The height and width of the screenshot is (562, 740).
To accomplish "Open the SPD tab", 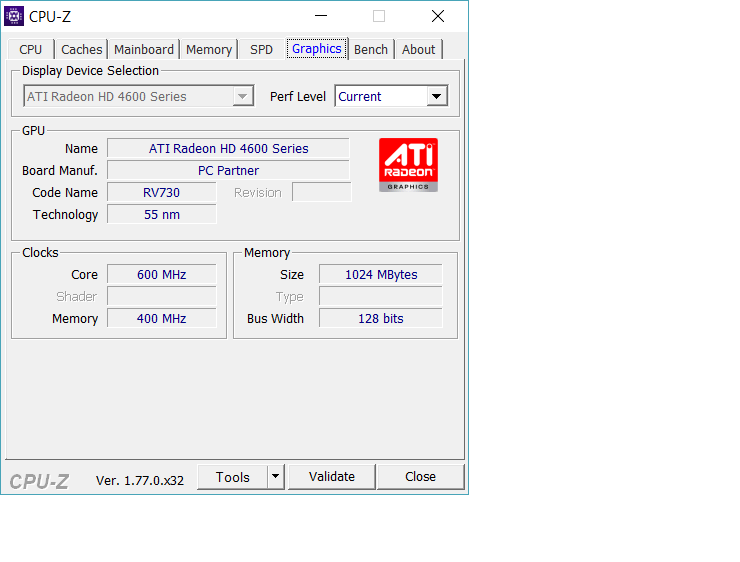I will [x=261, y=50].
